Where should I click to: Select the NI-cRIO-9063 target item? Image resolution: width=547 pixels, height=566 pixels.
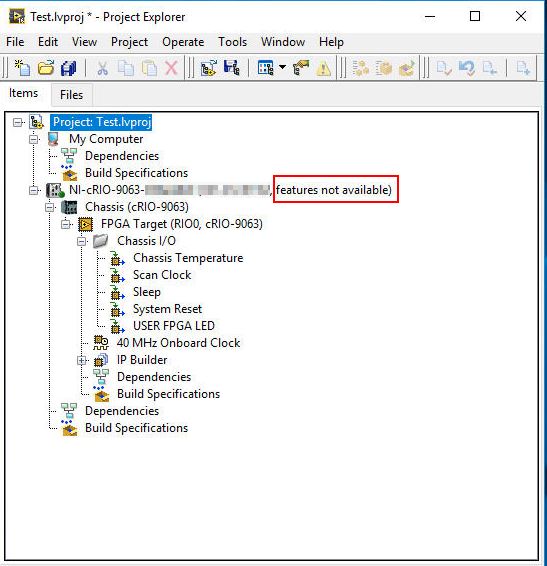[x=230, y=190]
